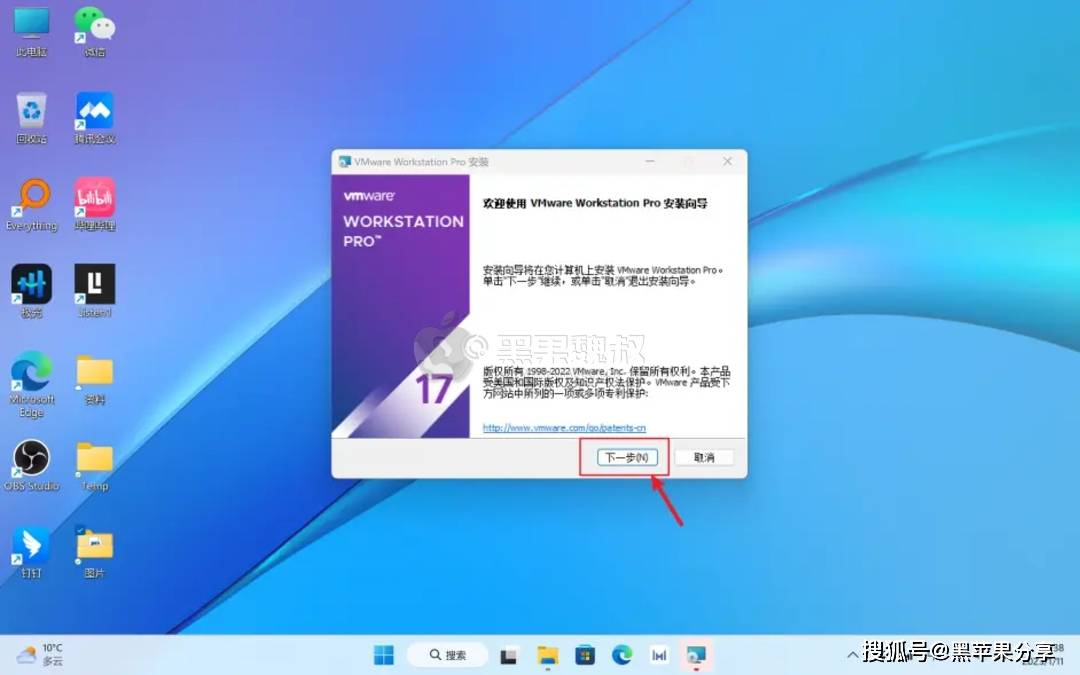Open Microsoft Store from the taskbar
The image size is (1080, 675).
[585, 655]
